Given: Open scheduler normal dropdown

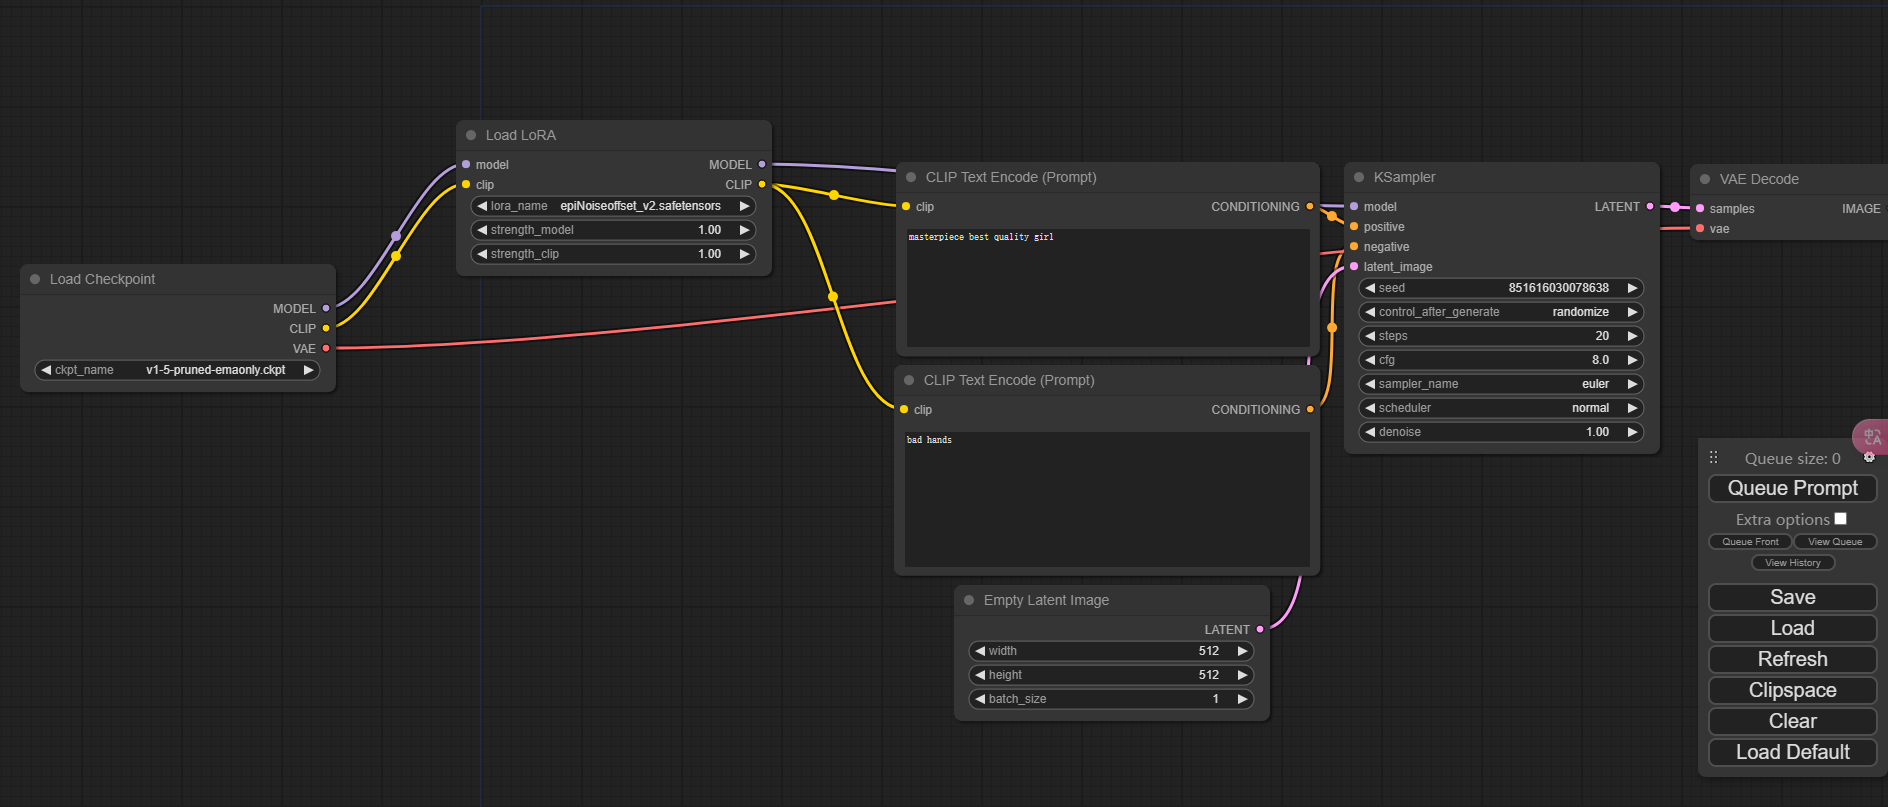Looking at the screenshot, I should 1501,408.
